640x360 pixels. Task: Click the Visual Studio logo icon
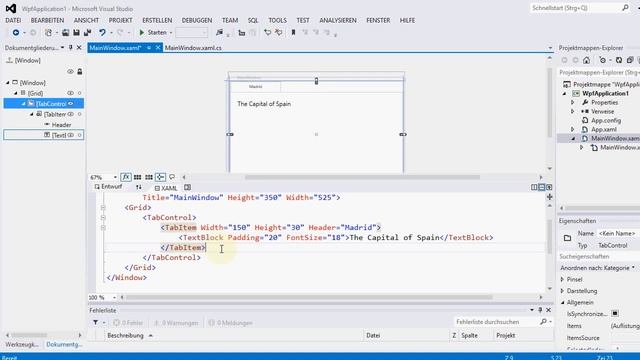point(11,8)
